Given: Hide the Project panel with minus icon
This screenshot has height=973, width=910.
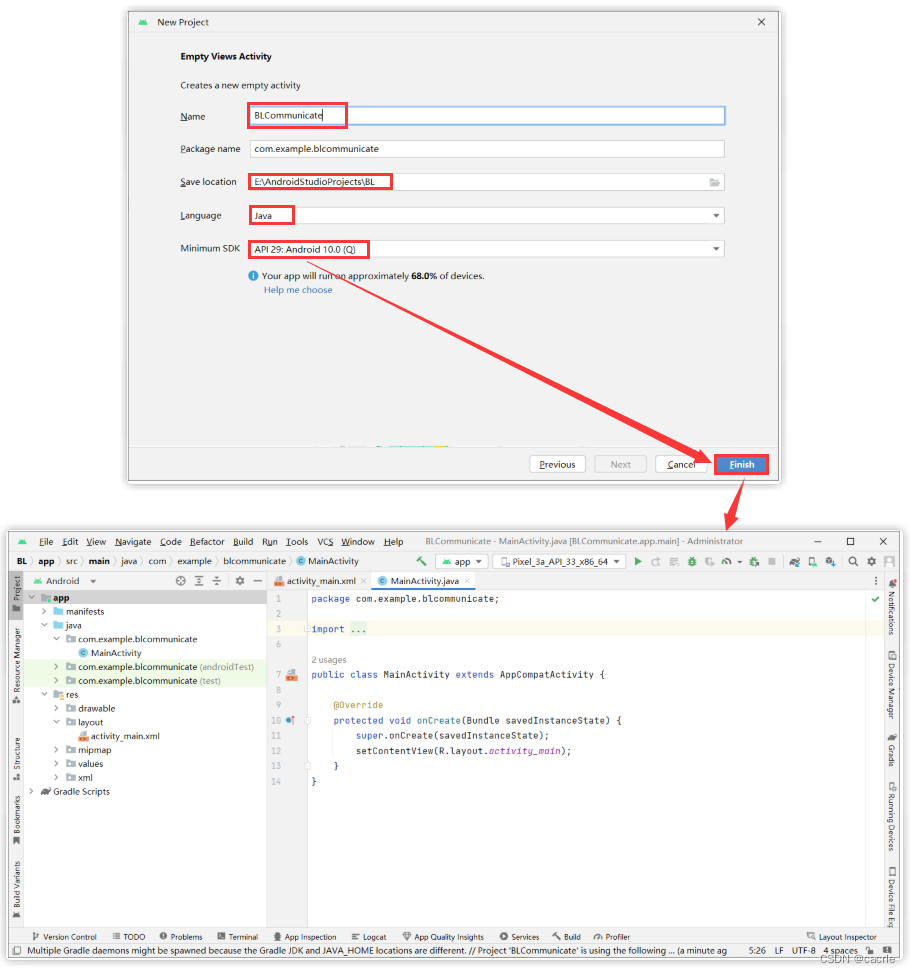Looking at the screenshot, I should point(258,581).
